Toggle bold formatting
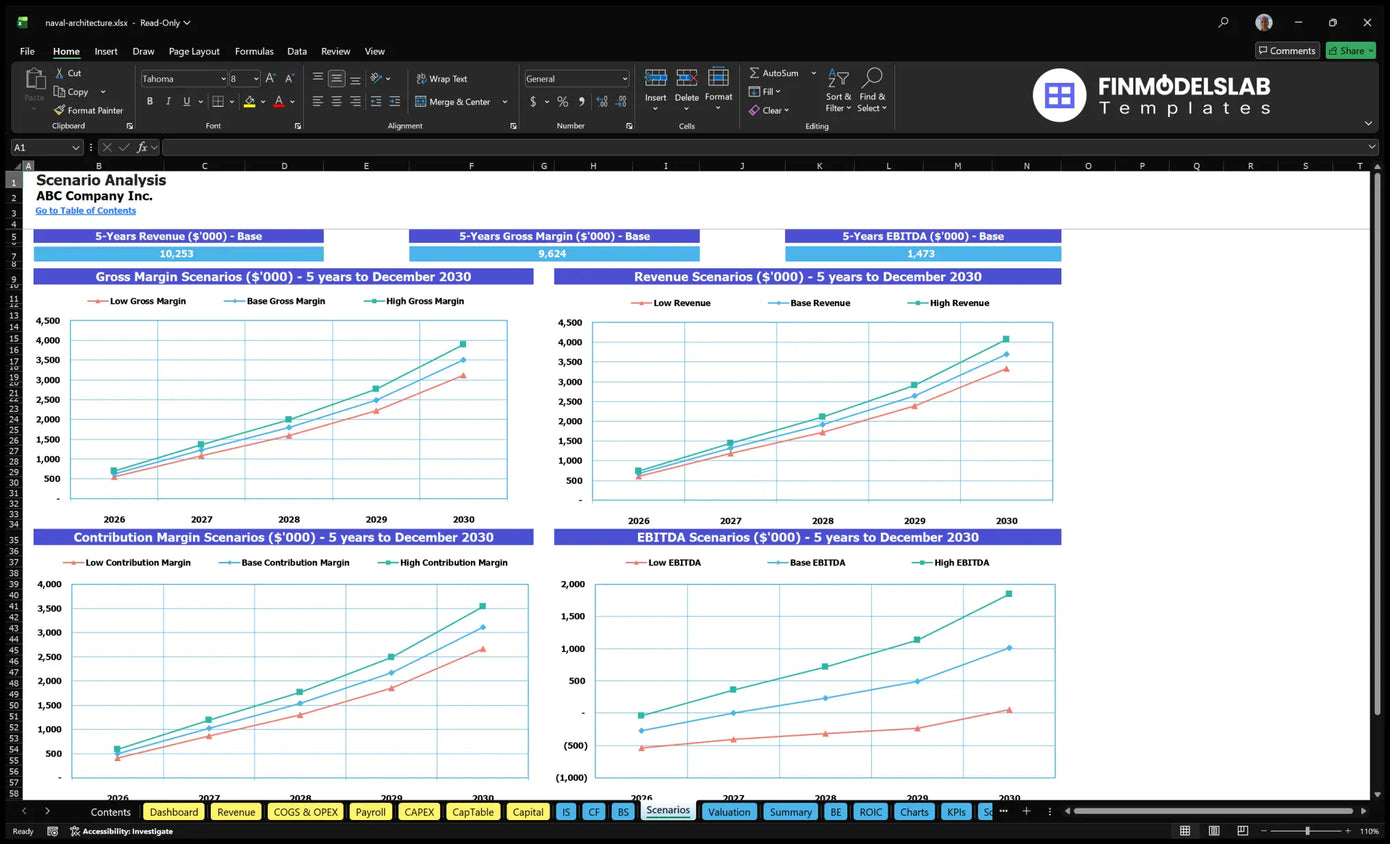The height and width of the screenshot is (844, 1390). coord(150,101)
